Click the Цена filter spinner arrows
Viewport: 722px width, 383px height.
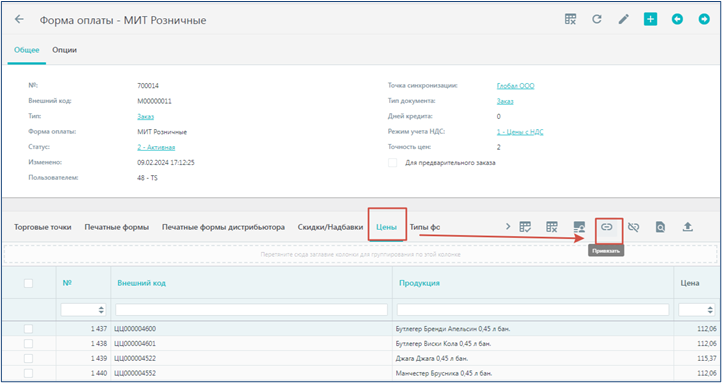pos(710,310)
